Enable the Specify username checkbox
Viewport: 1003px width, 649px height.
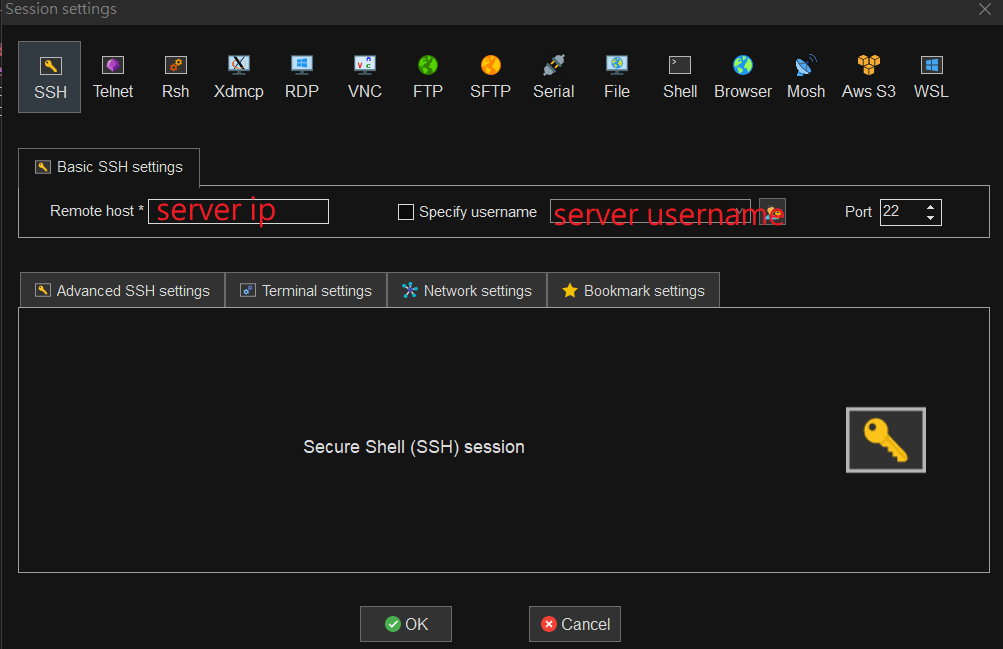point(406,212)
